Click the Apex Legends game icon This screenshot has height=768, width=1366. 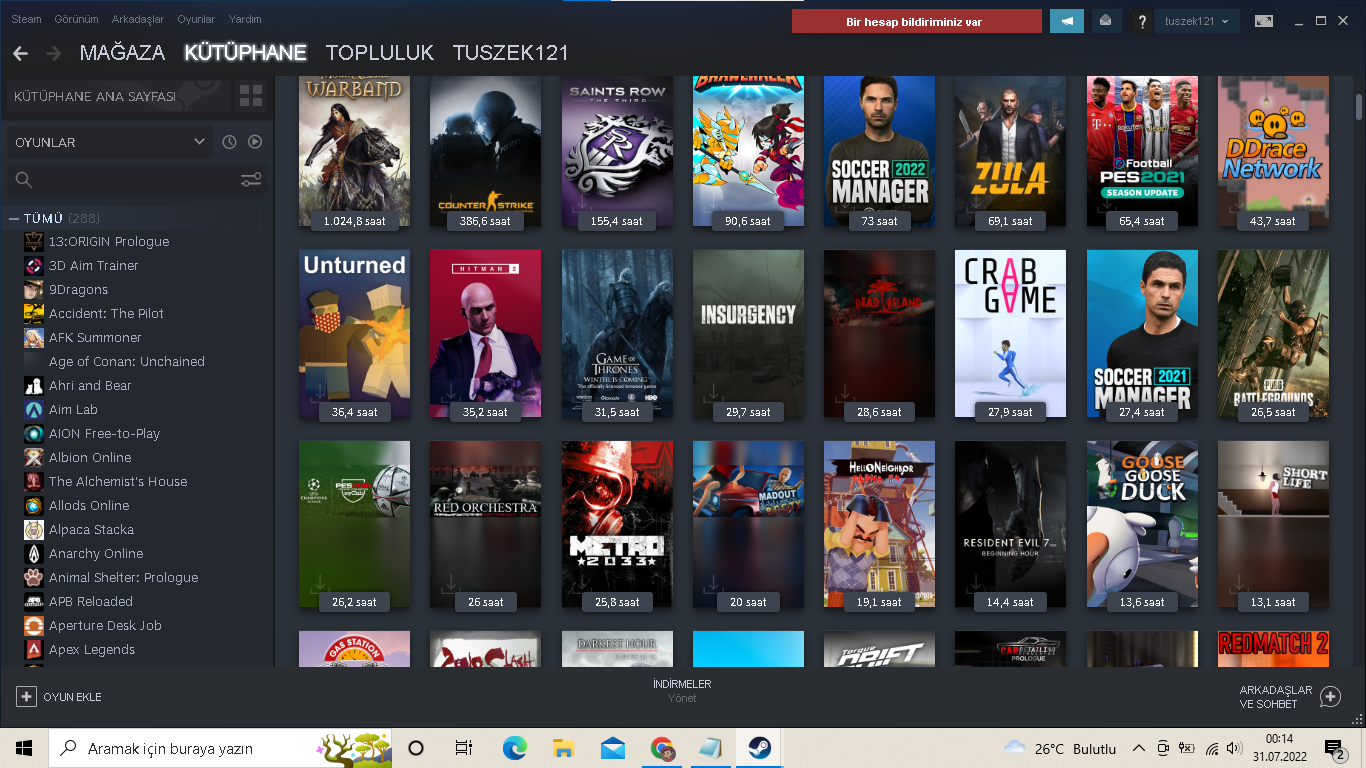pyautogui.click(x=34, y=650)
